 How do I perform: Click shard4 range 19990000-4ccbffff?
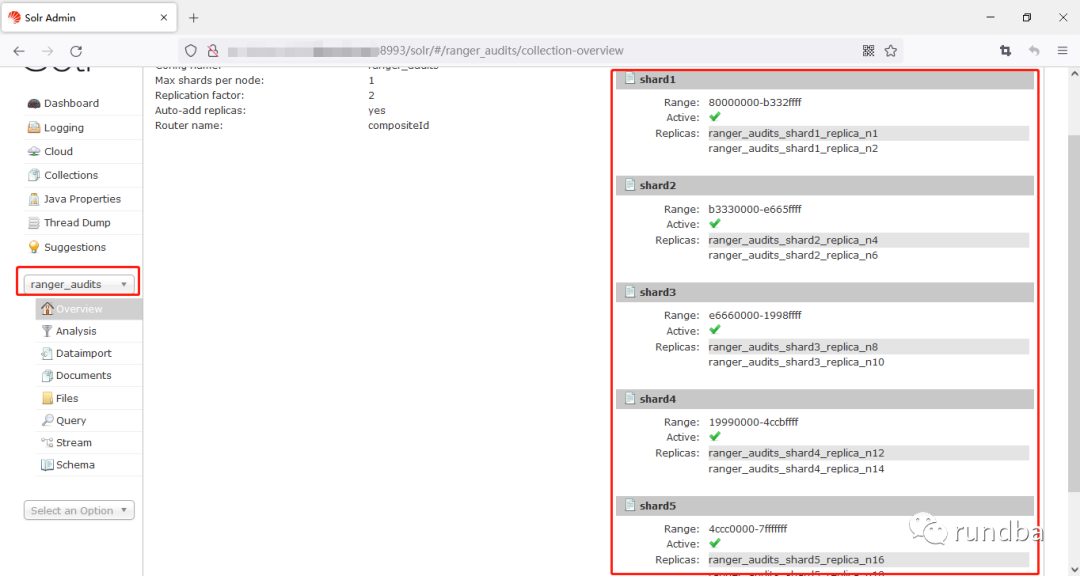click(754, 422)
